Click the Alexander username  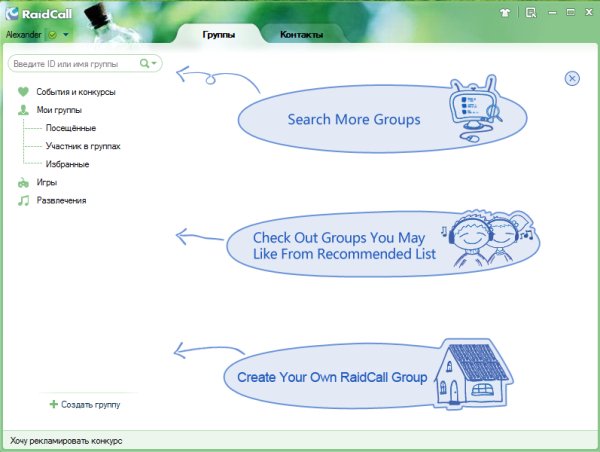tap(24, 35)
